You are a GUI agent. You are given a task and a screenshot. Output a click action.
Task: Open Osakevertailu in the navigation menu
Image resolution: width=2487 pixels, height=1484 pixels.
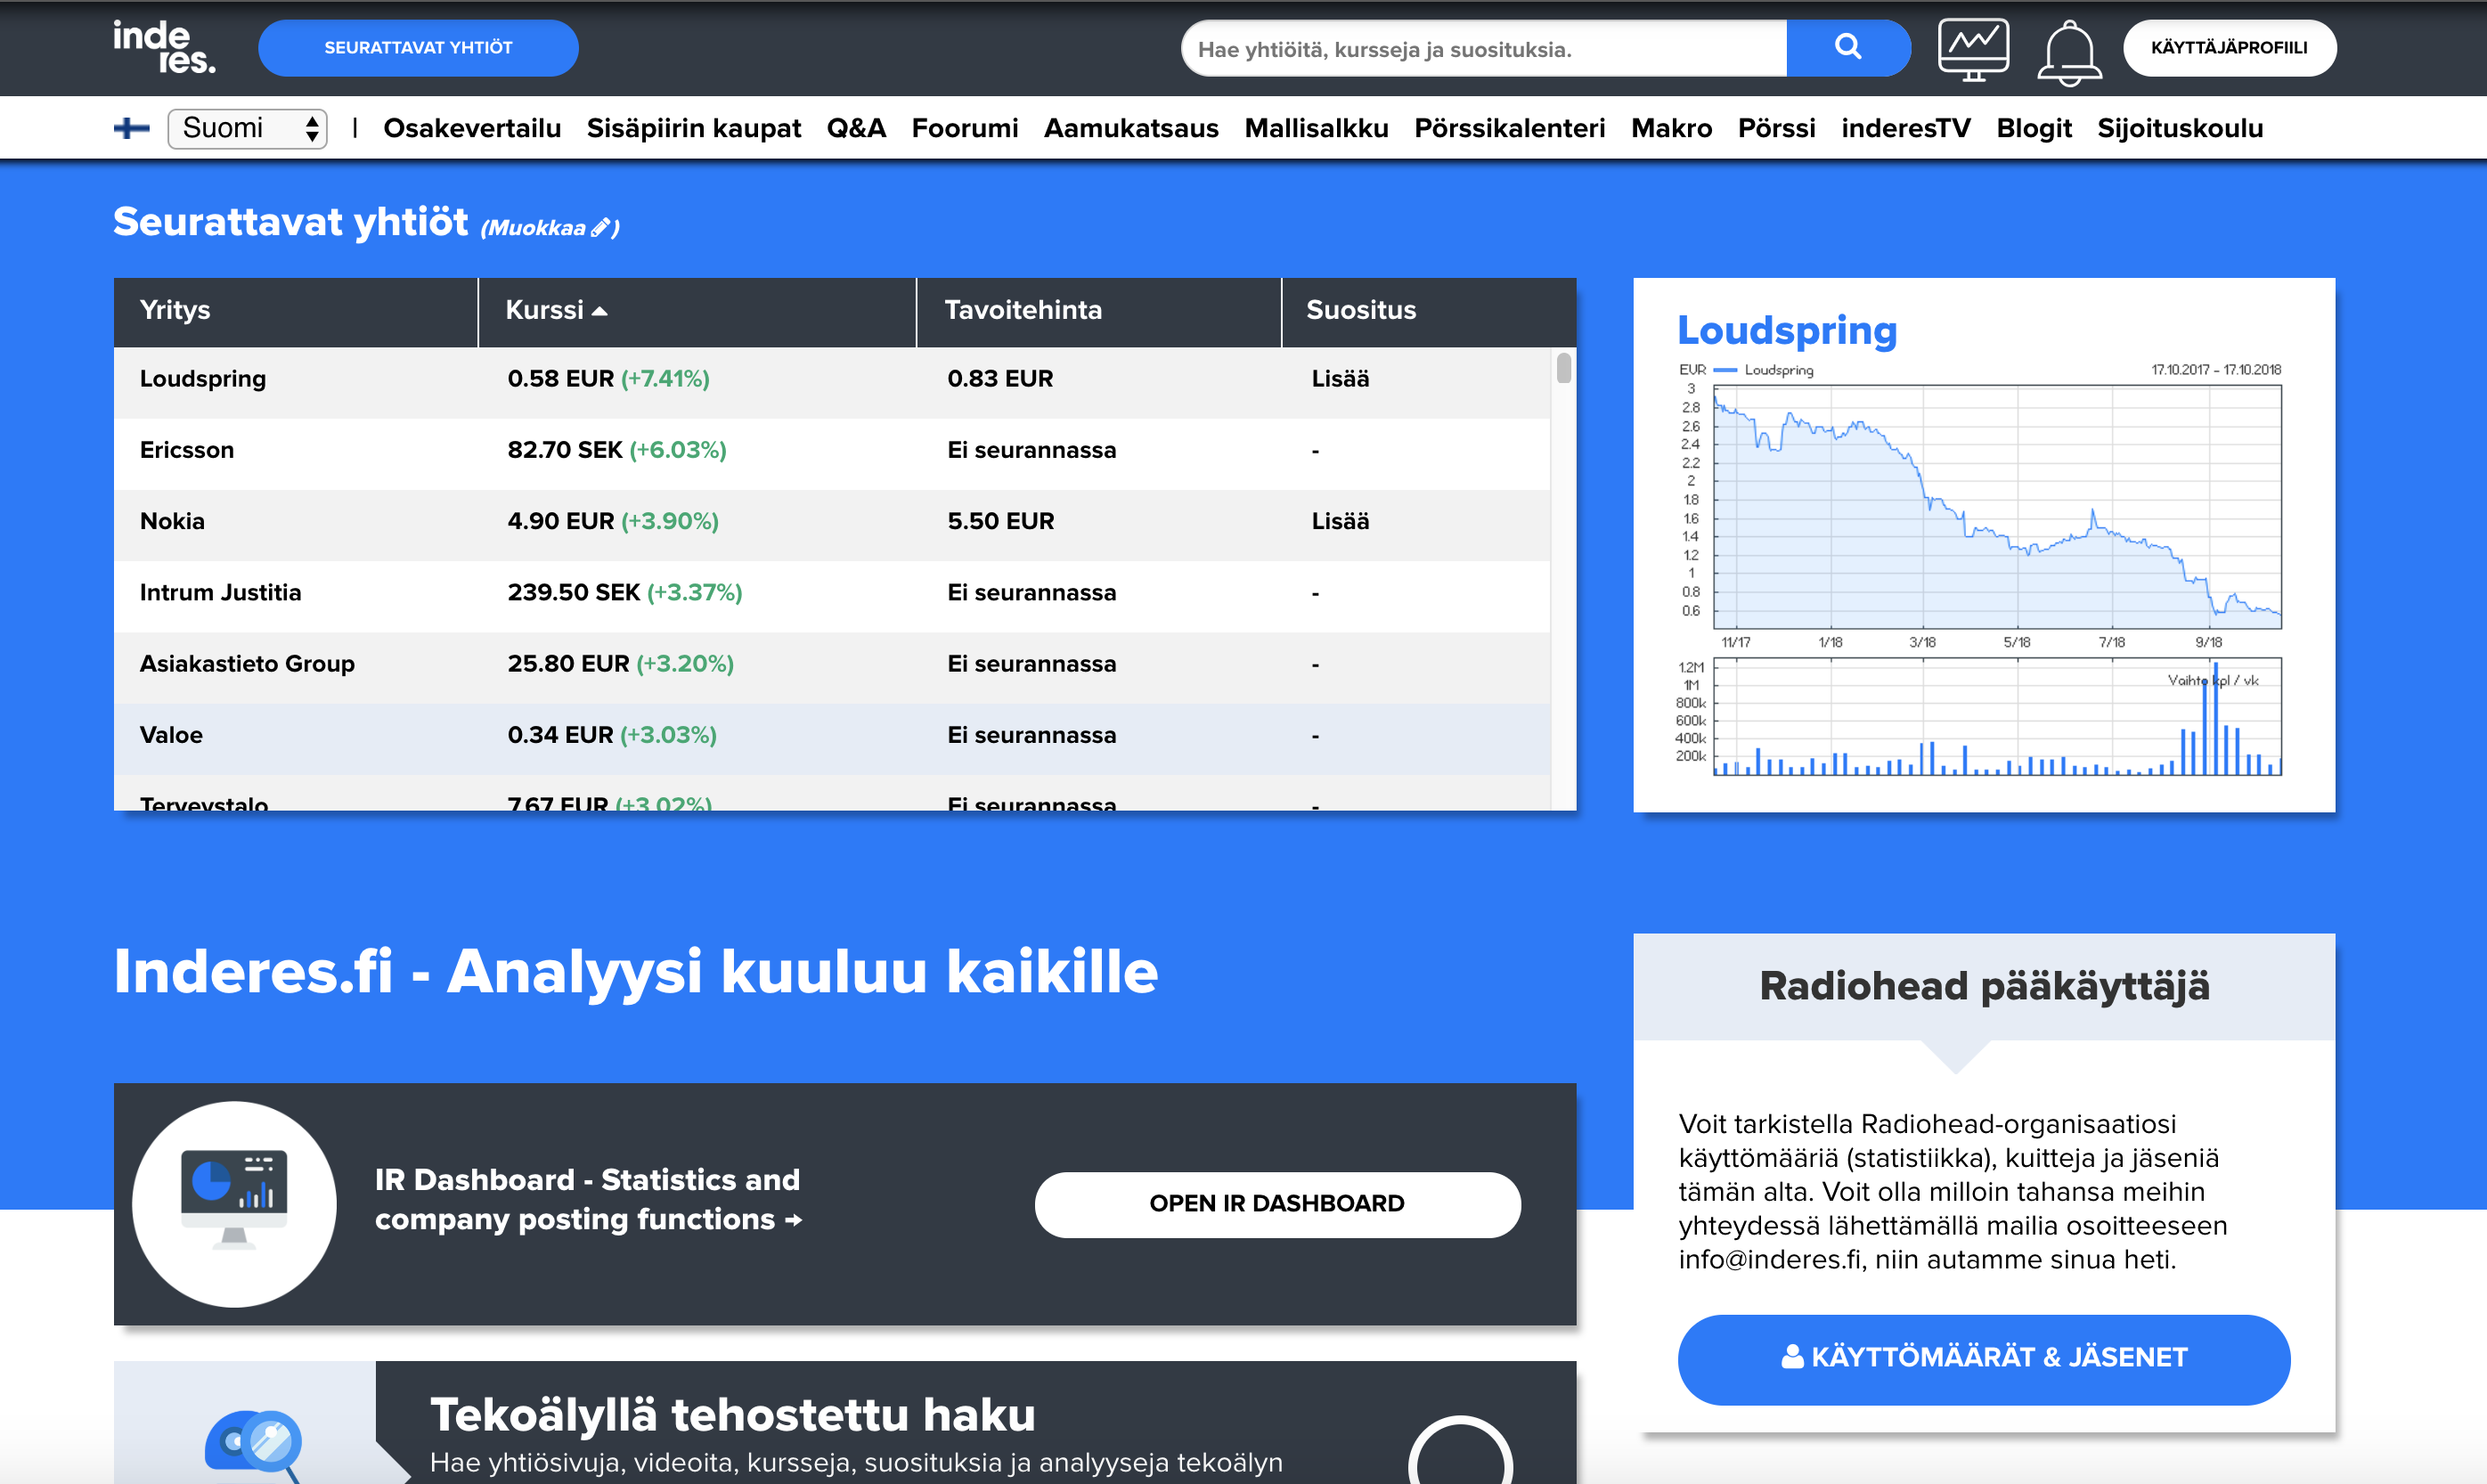pyautogui.click(x=471, y=128)
